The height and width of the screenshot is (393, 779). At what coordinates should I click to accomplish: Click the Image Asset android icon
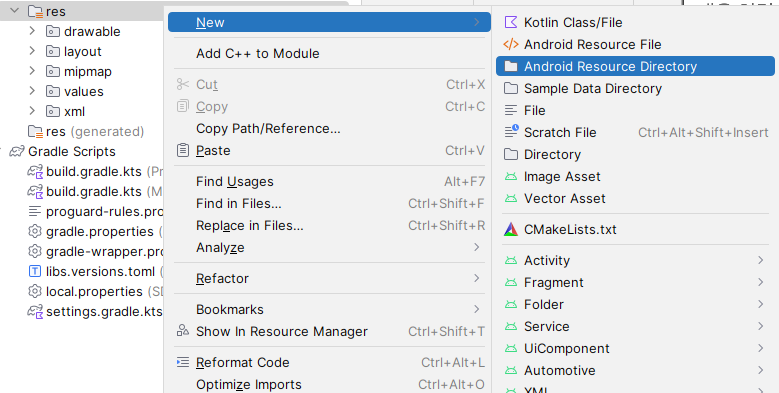(511, 176)
